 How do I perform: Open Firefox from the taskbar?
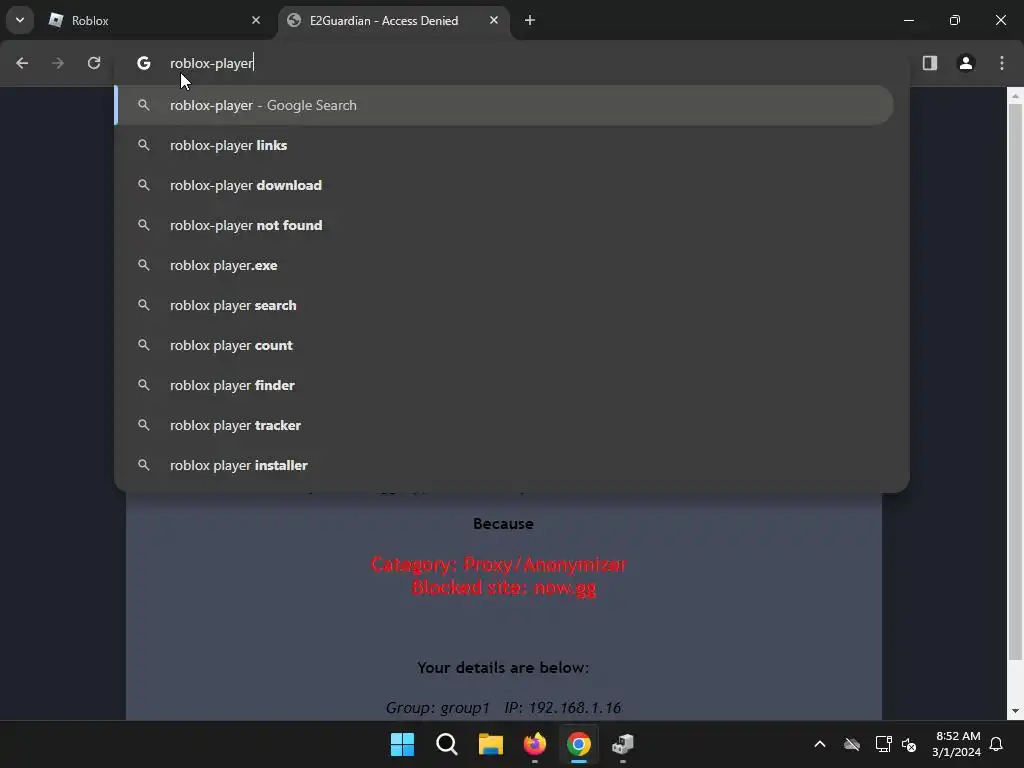pos(535,744)
